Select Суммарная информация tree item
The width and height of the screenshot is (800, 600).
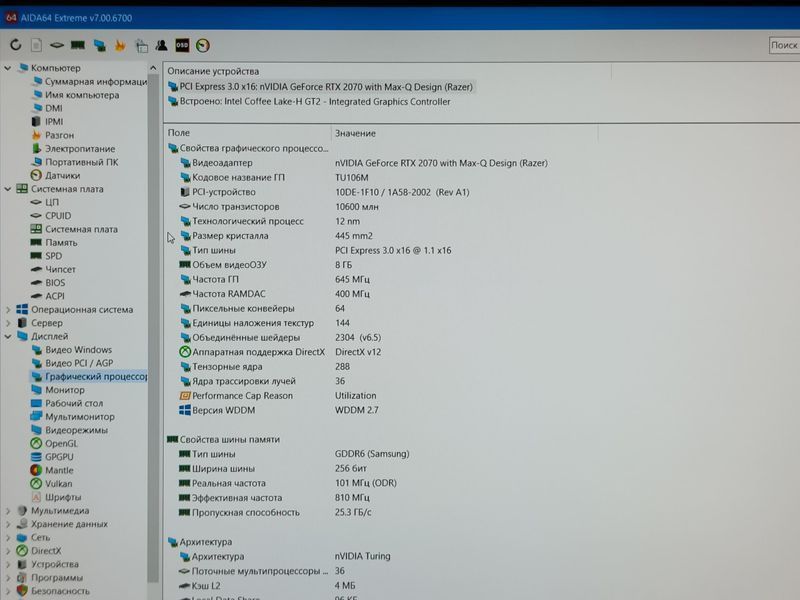[89, 81]
